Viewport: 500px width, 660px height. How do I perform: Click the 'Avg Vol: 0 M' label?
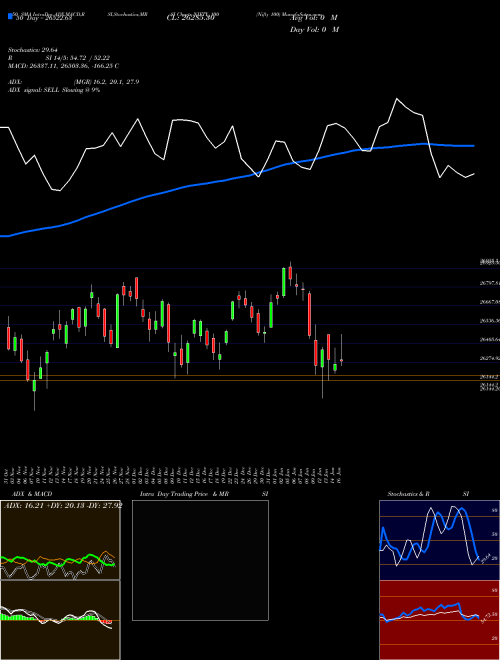click(x=314, y=18)
